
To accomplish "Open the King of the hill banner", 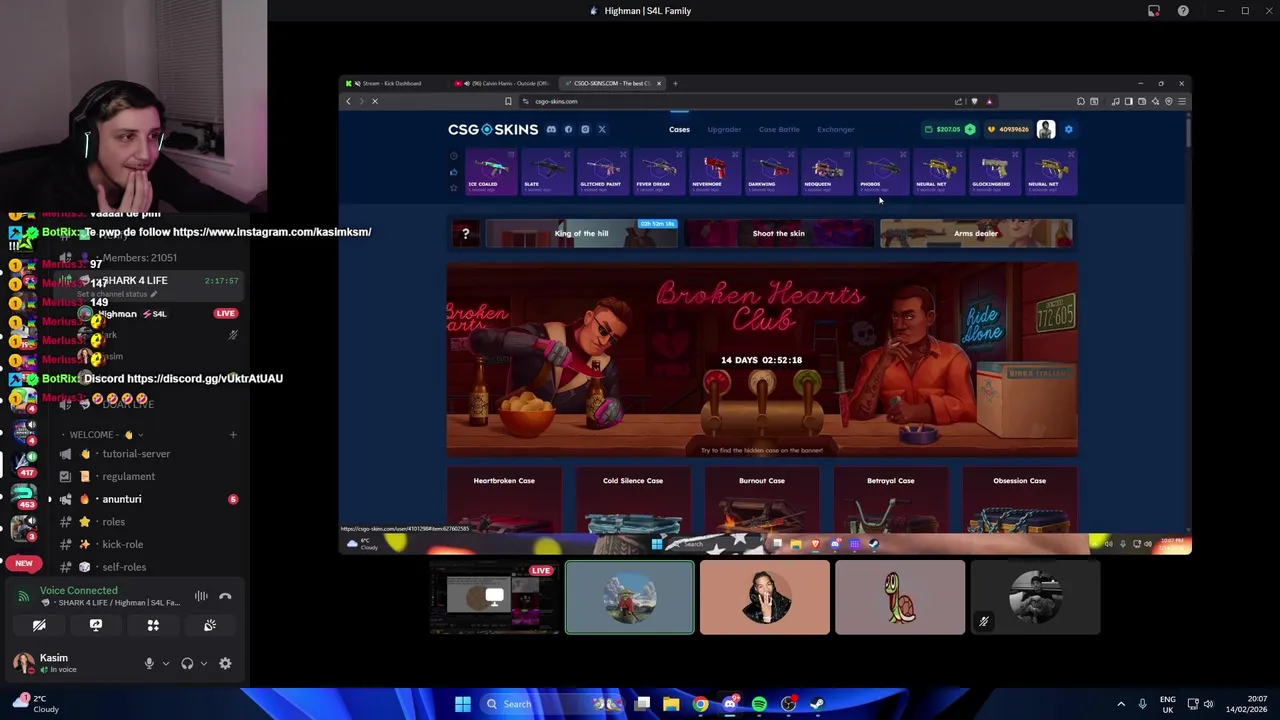I will 581,233.
